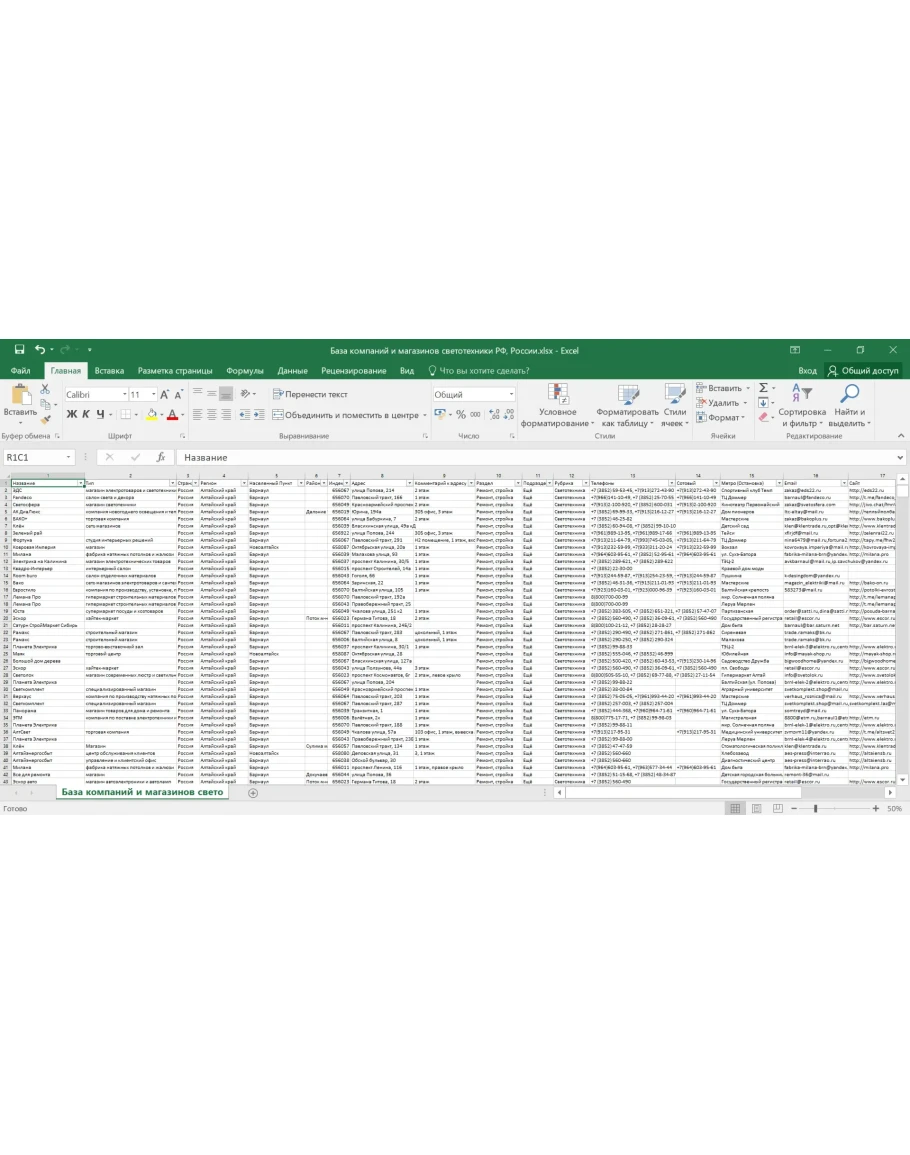Viewport: 910px width, 1155px height.
Task: Switch to the Данные tab
Action: pyautogui.click(x=293, y=371)
